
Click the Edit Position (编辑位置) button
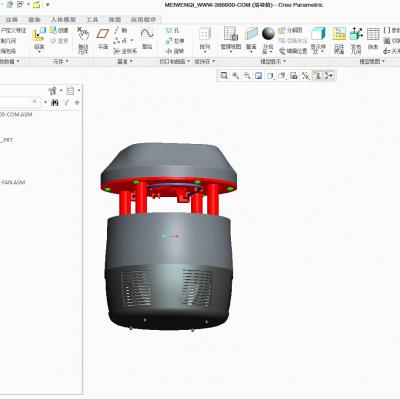(x=293, y=51)
